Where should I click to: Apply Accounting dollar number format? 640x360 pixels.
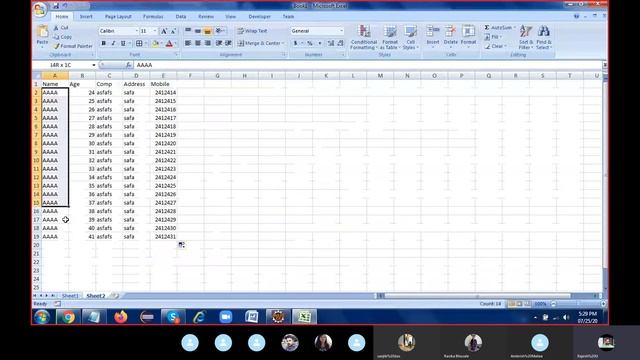coord(296,43)
